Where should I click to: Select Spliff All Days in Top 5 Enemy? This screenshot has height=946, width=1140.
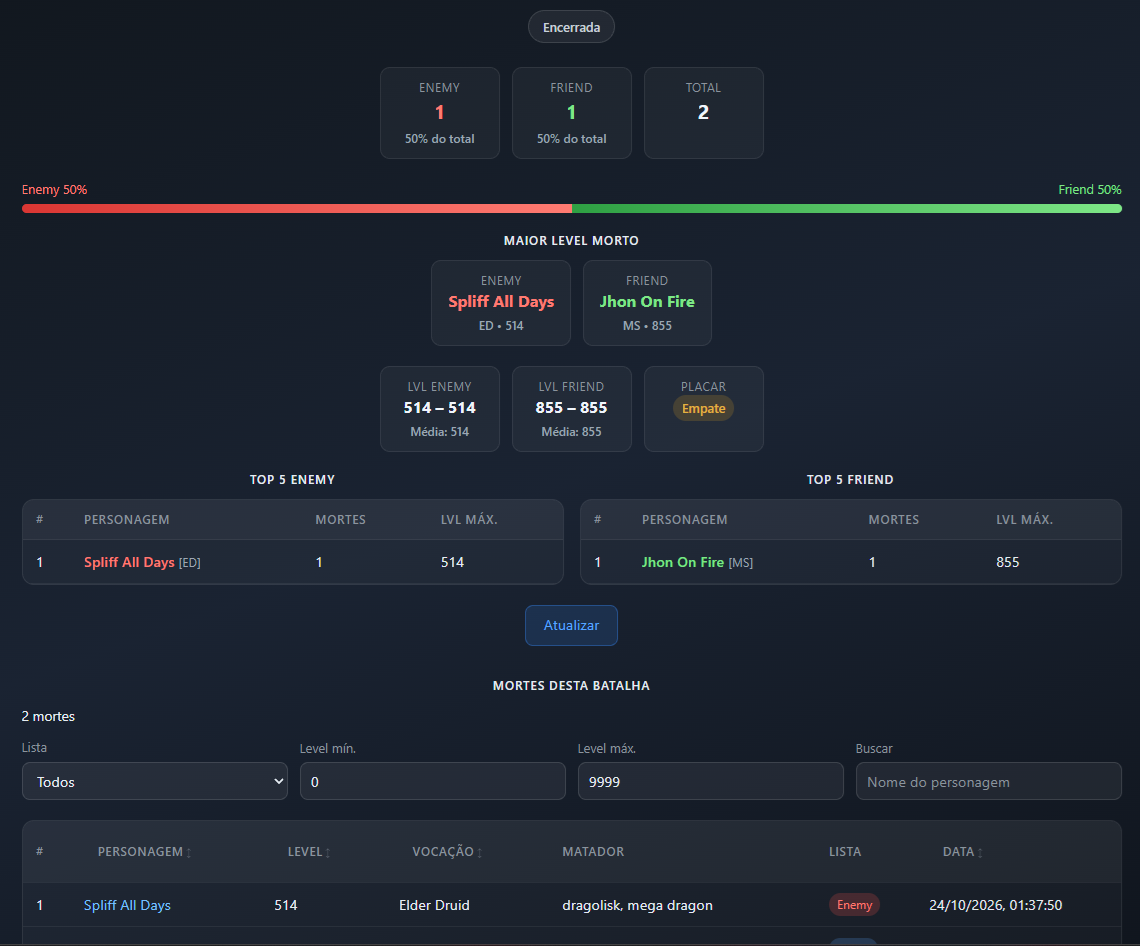tap(129, 562)
